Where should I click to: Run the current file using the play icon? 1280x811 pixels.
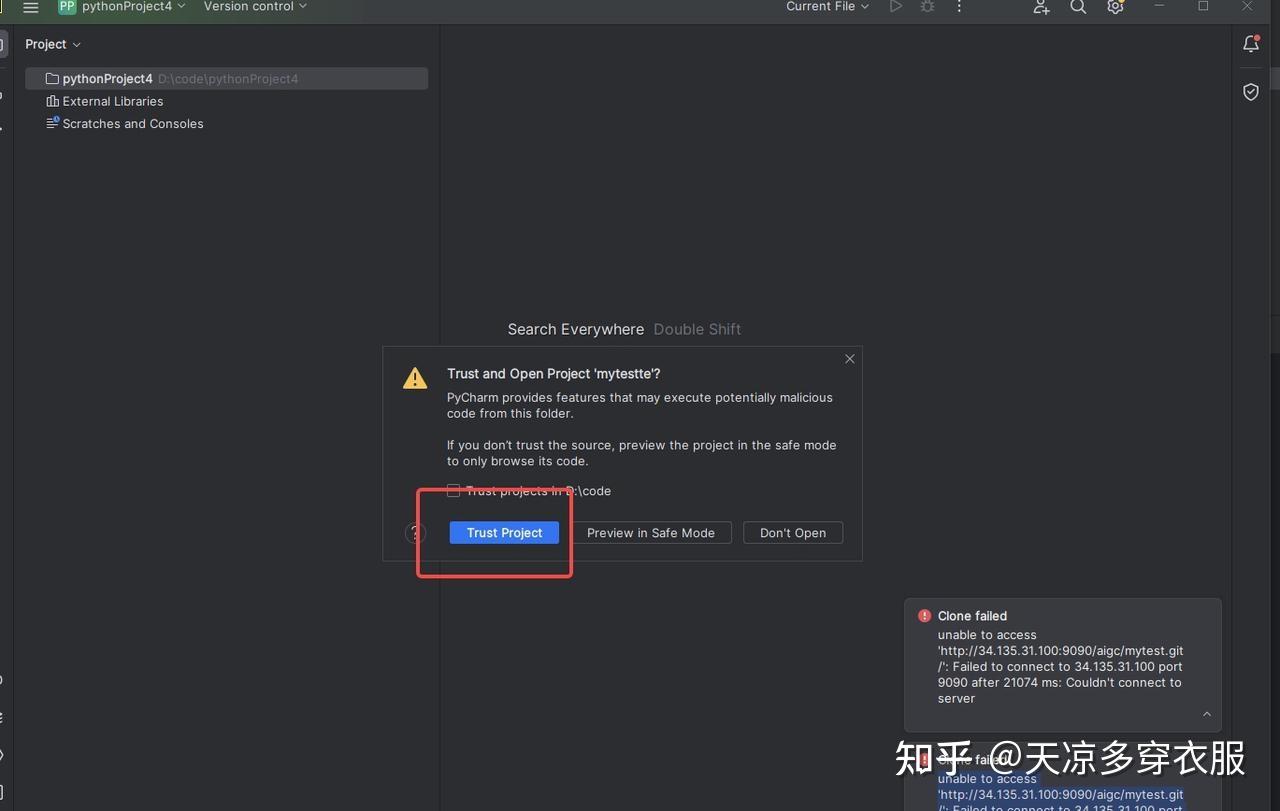tap(895, 7)
